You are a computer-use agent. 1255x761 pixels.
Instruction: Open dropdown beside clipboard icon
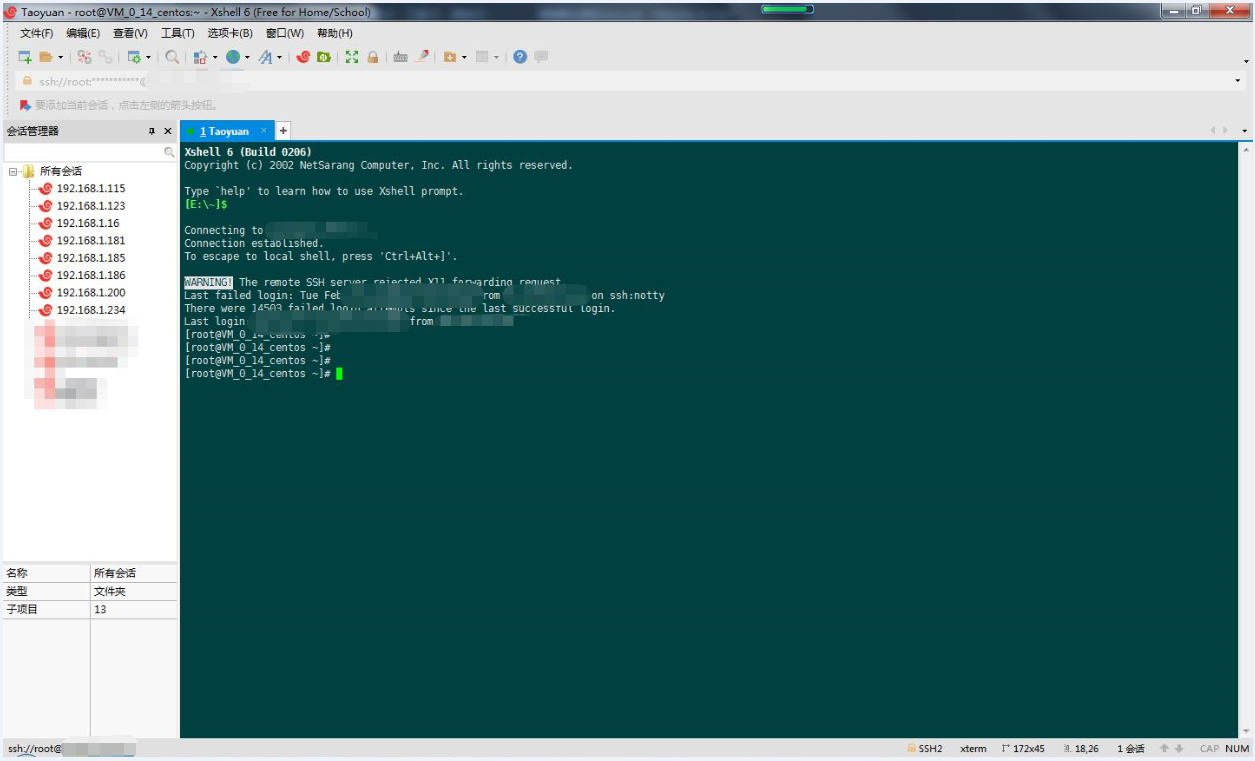(214, 58)
